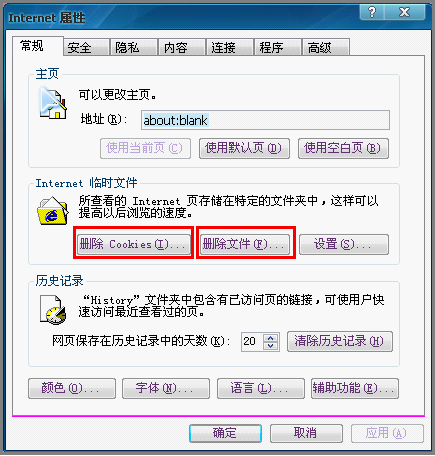Select the 高级 tab
The width and height of the screenshot is (435, 456).
coord(326,47)
